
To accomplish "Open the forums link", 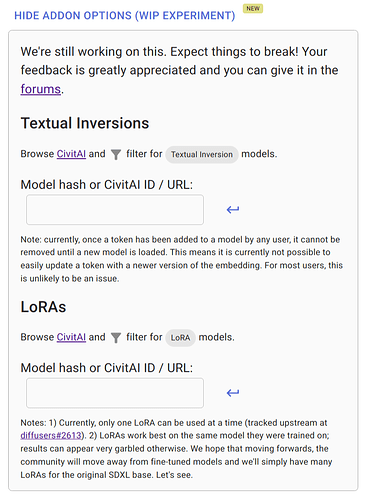I will pos(41,89).
